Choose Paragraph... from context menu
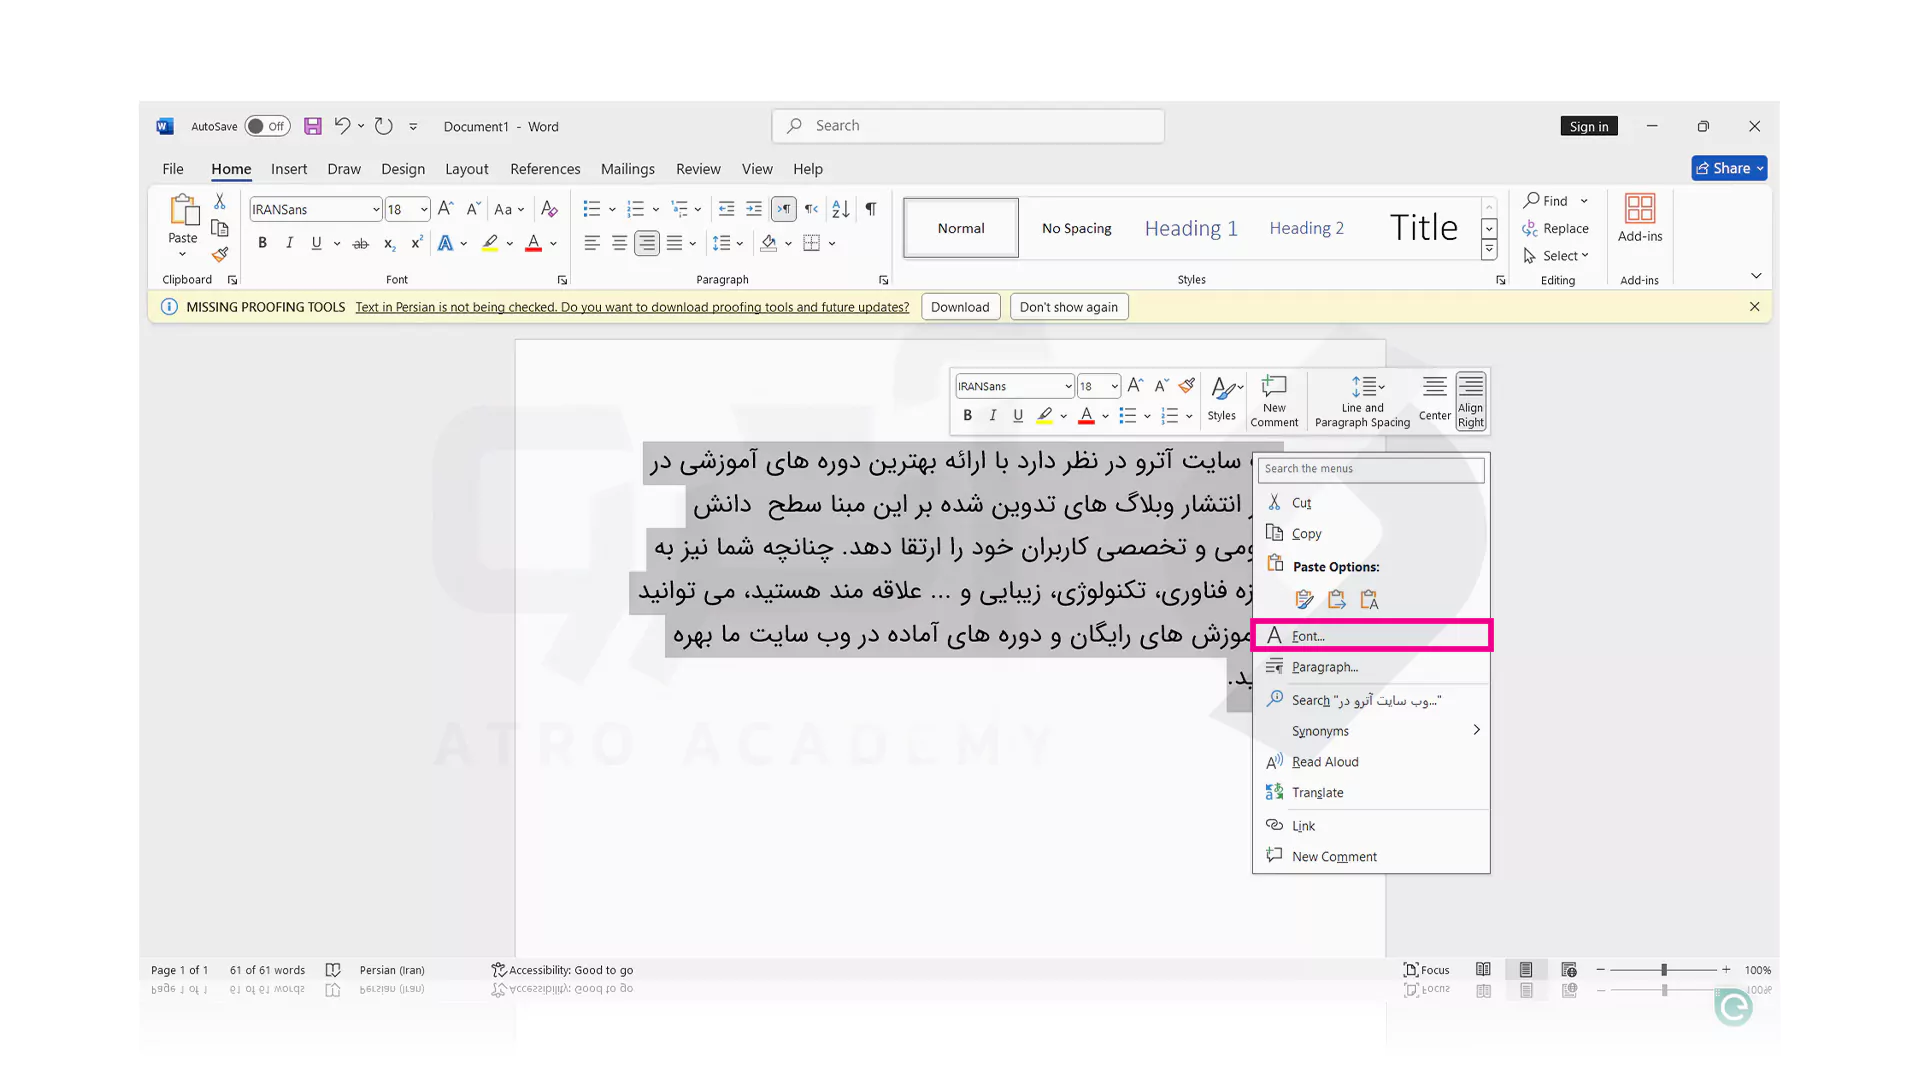 (1371, 667)
